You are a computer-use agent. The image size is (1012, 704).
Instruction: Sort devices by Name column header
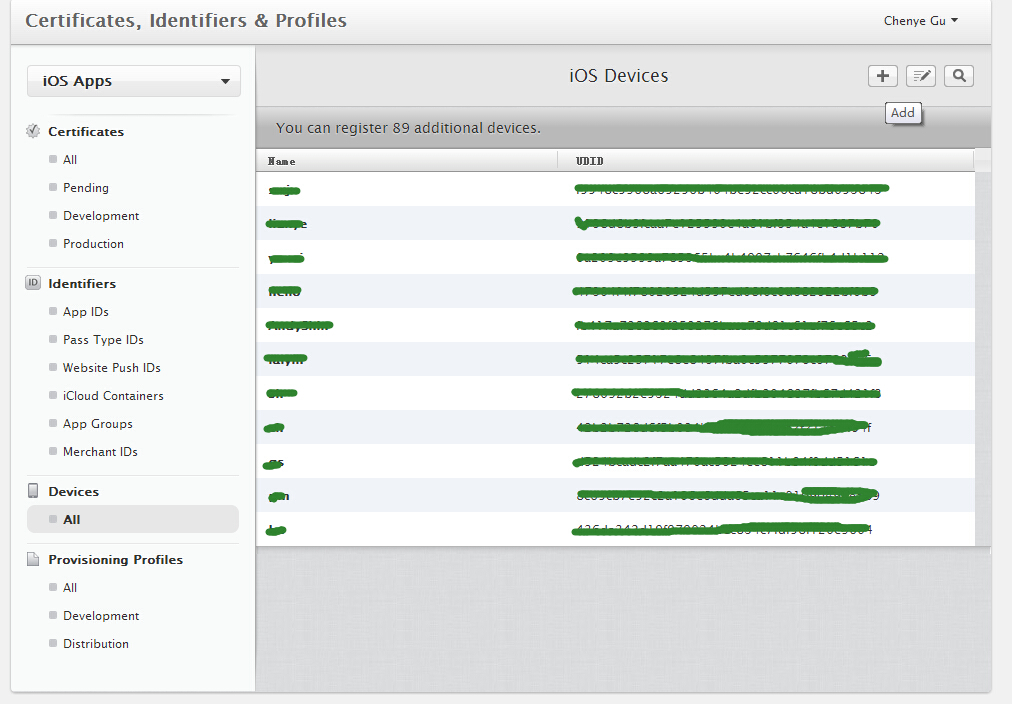pyautogui.click(x=407, y=161)
